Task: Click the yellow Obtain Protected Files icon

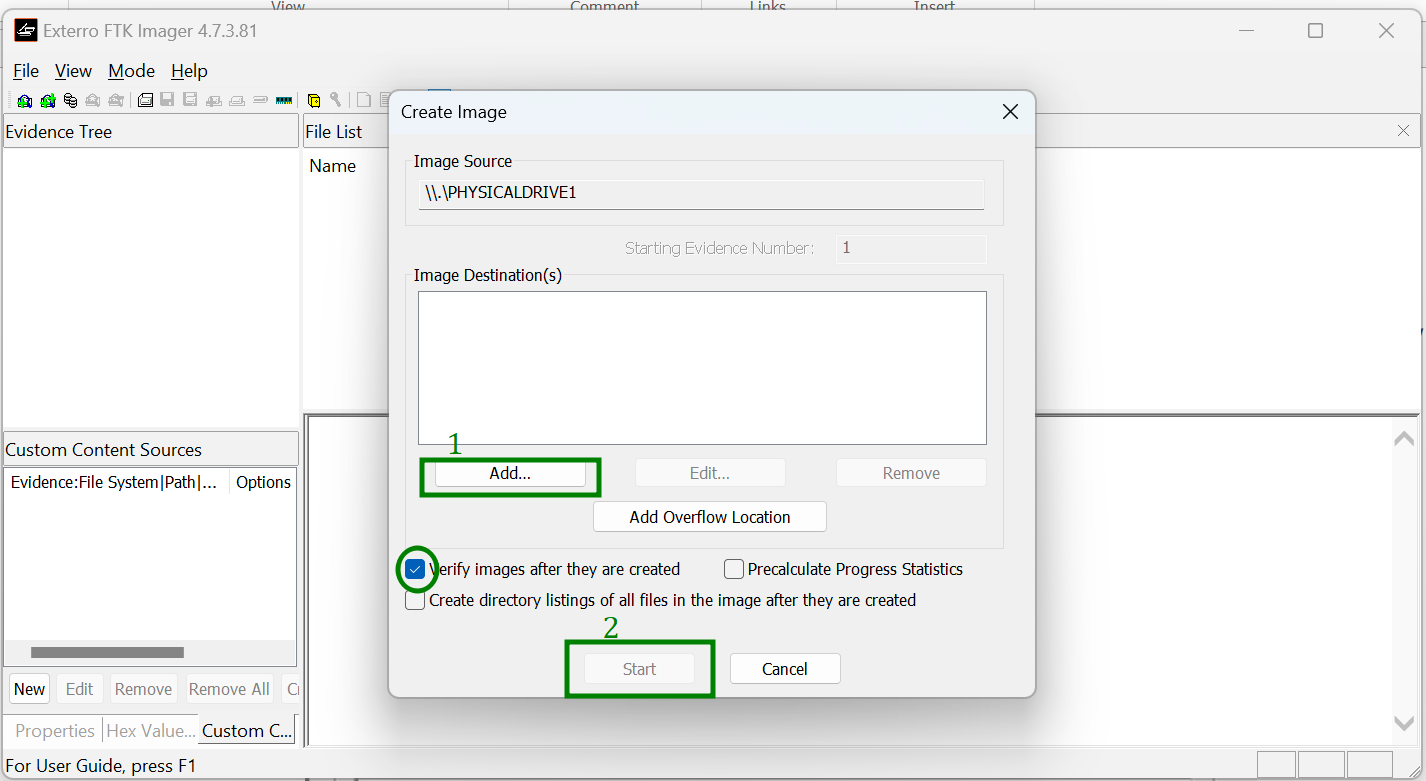Action: click(314, 100)
